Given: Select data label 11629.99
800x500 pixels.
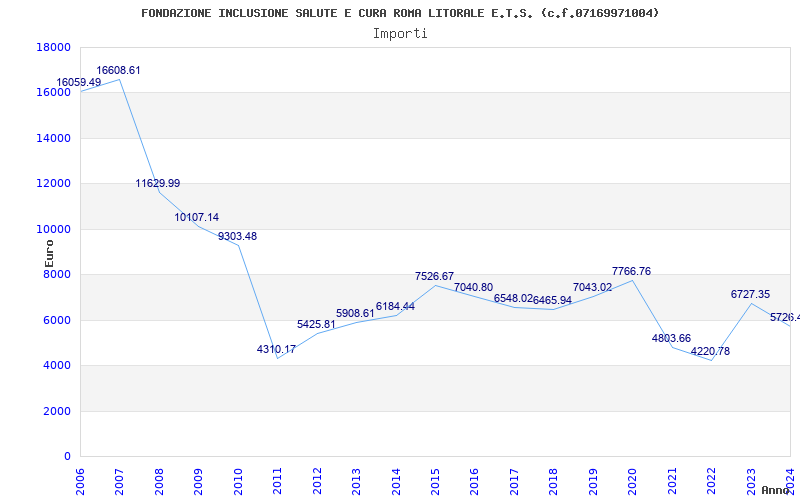Looking at the screenshot, I should [x=158, y=183].
